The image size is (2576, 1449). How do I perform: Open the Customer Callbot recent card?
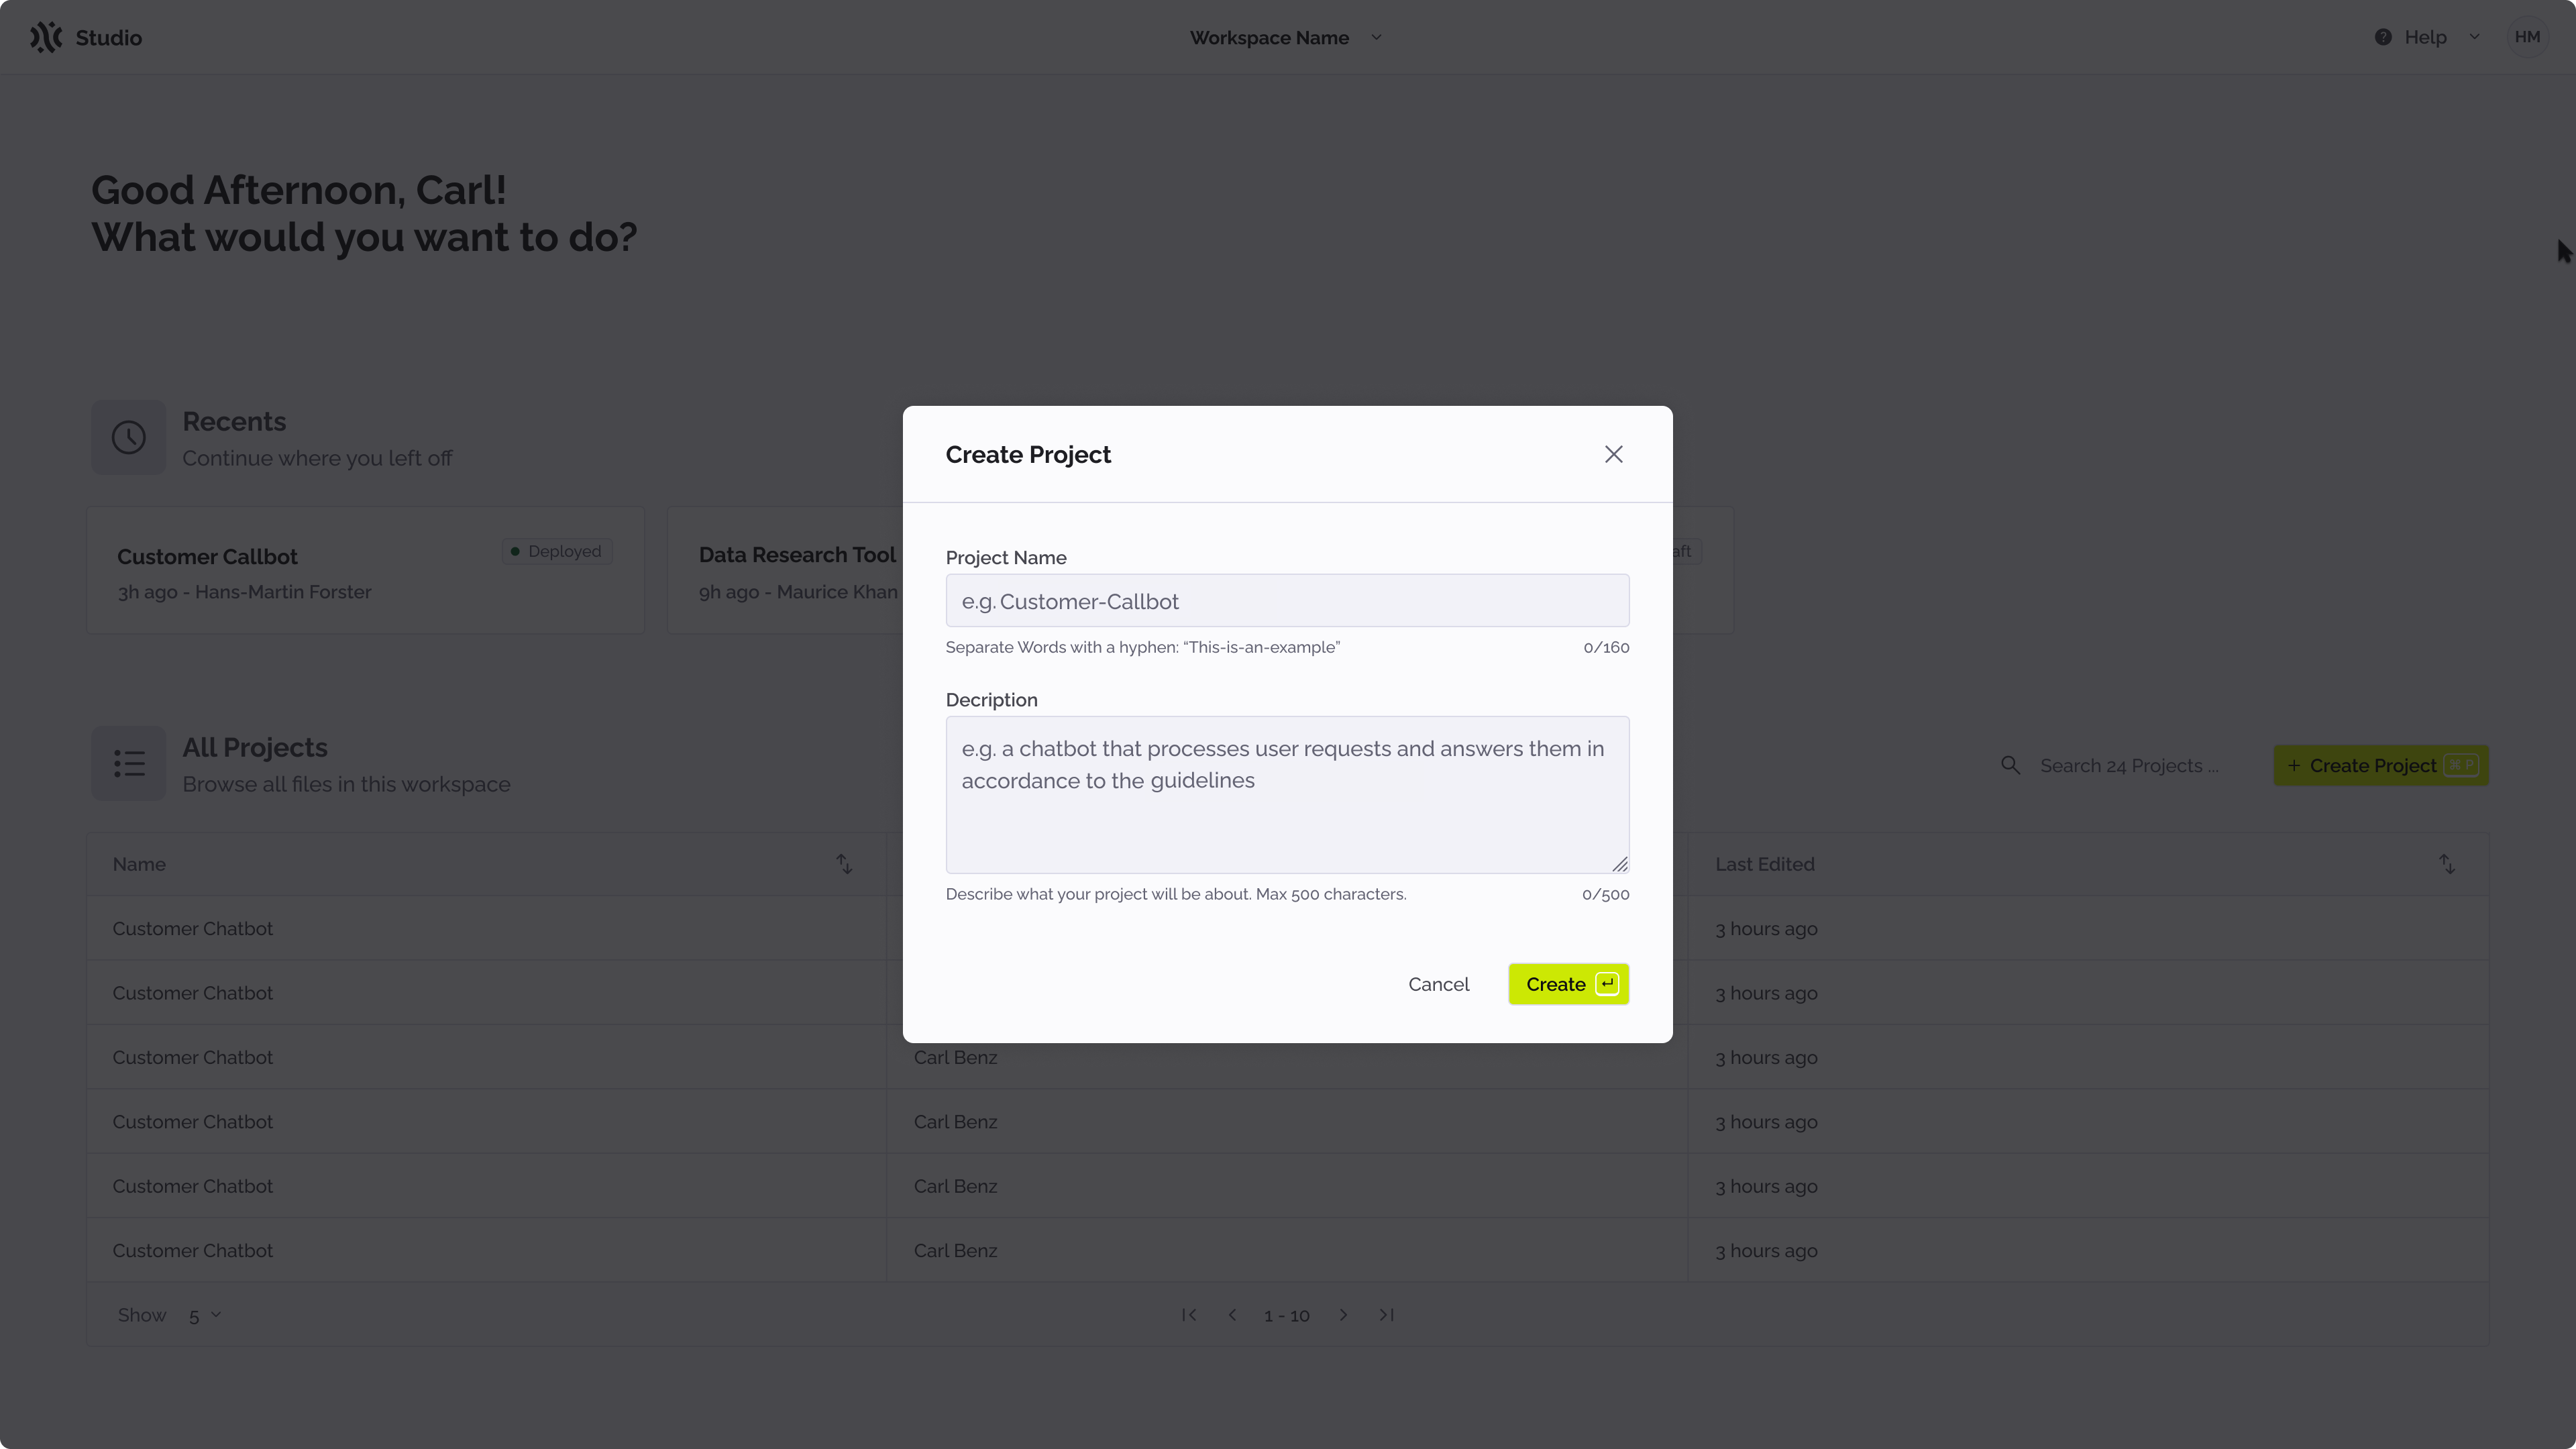point(365,571)
